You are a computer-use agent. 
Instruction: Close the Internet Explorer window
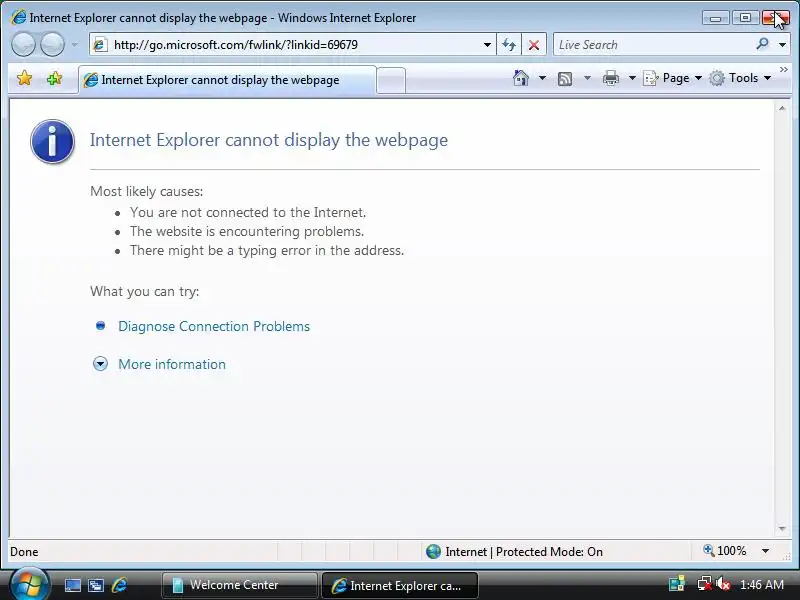coord(776,18)
